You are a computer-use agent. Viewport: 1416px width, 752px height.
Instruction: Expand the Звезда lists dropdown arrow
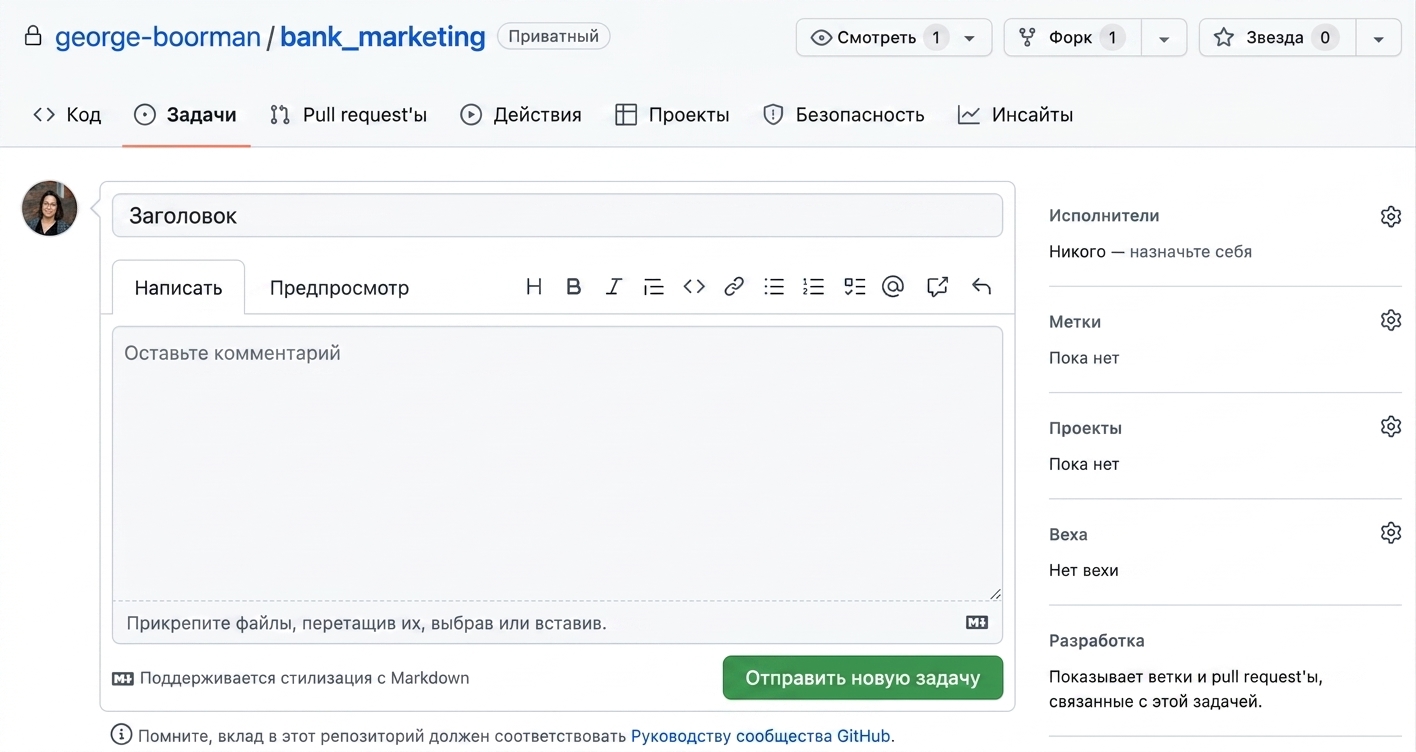[x=1379, y=38]
